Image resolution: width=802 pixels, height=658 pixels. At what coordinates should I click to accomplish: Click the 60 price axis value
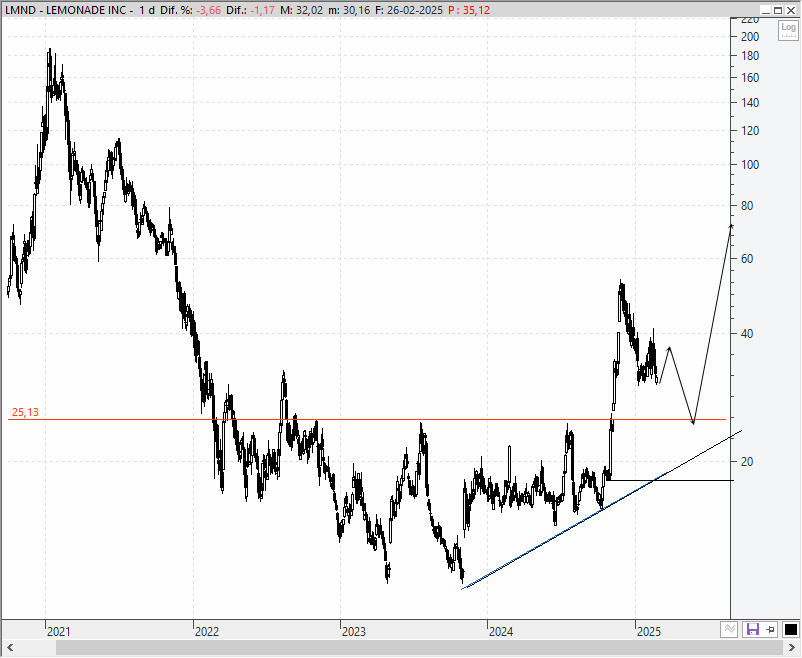click(747, 259)
